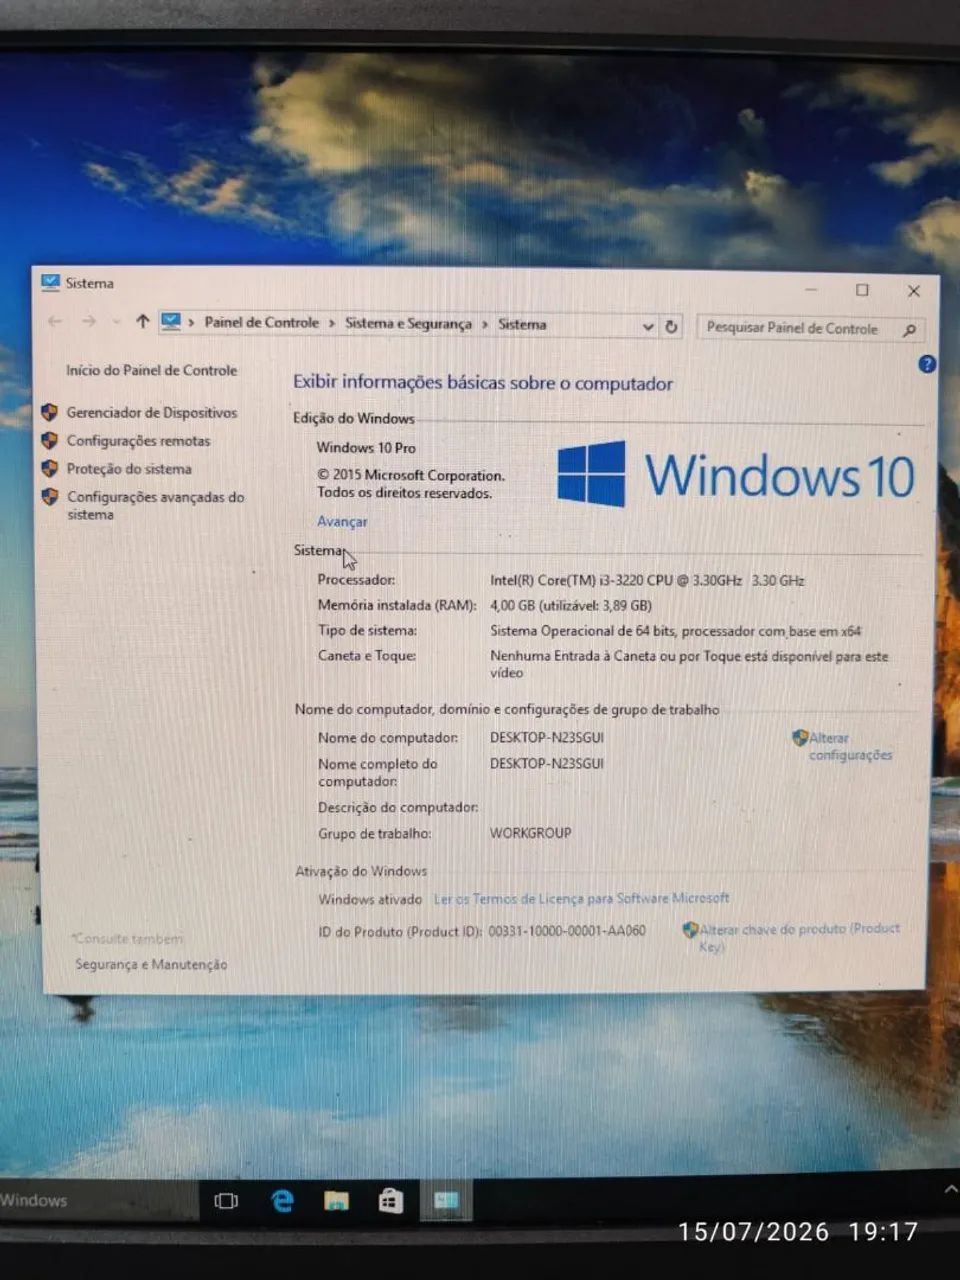Close the Sistema window
This screenshot has height=1280, width=960.
pyautogui.click(x=913, y=291)
